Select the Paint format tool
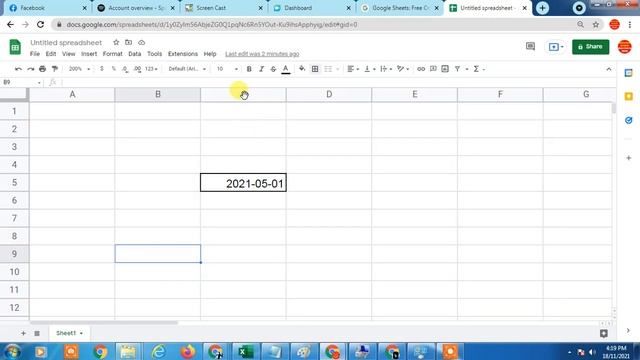 point(55,69)
